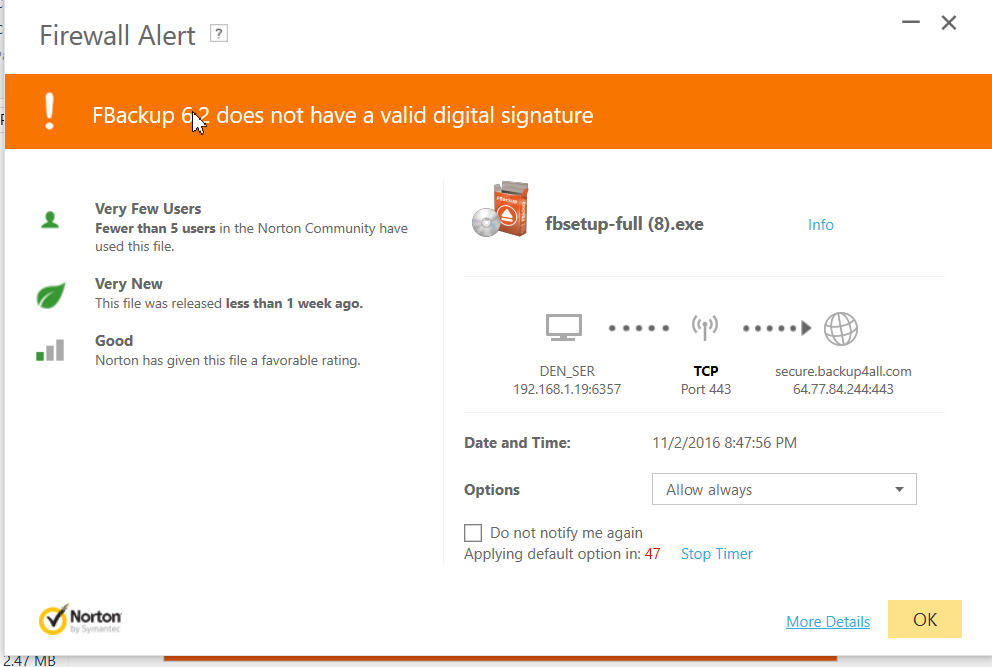Click the Good rating bar-chart icon
The width and height of the screenshot is (992, 667).
coord(50,350)
